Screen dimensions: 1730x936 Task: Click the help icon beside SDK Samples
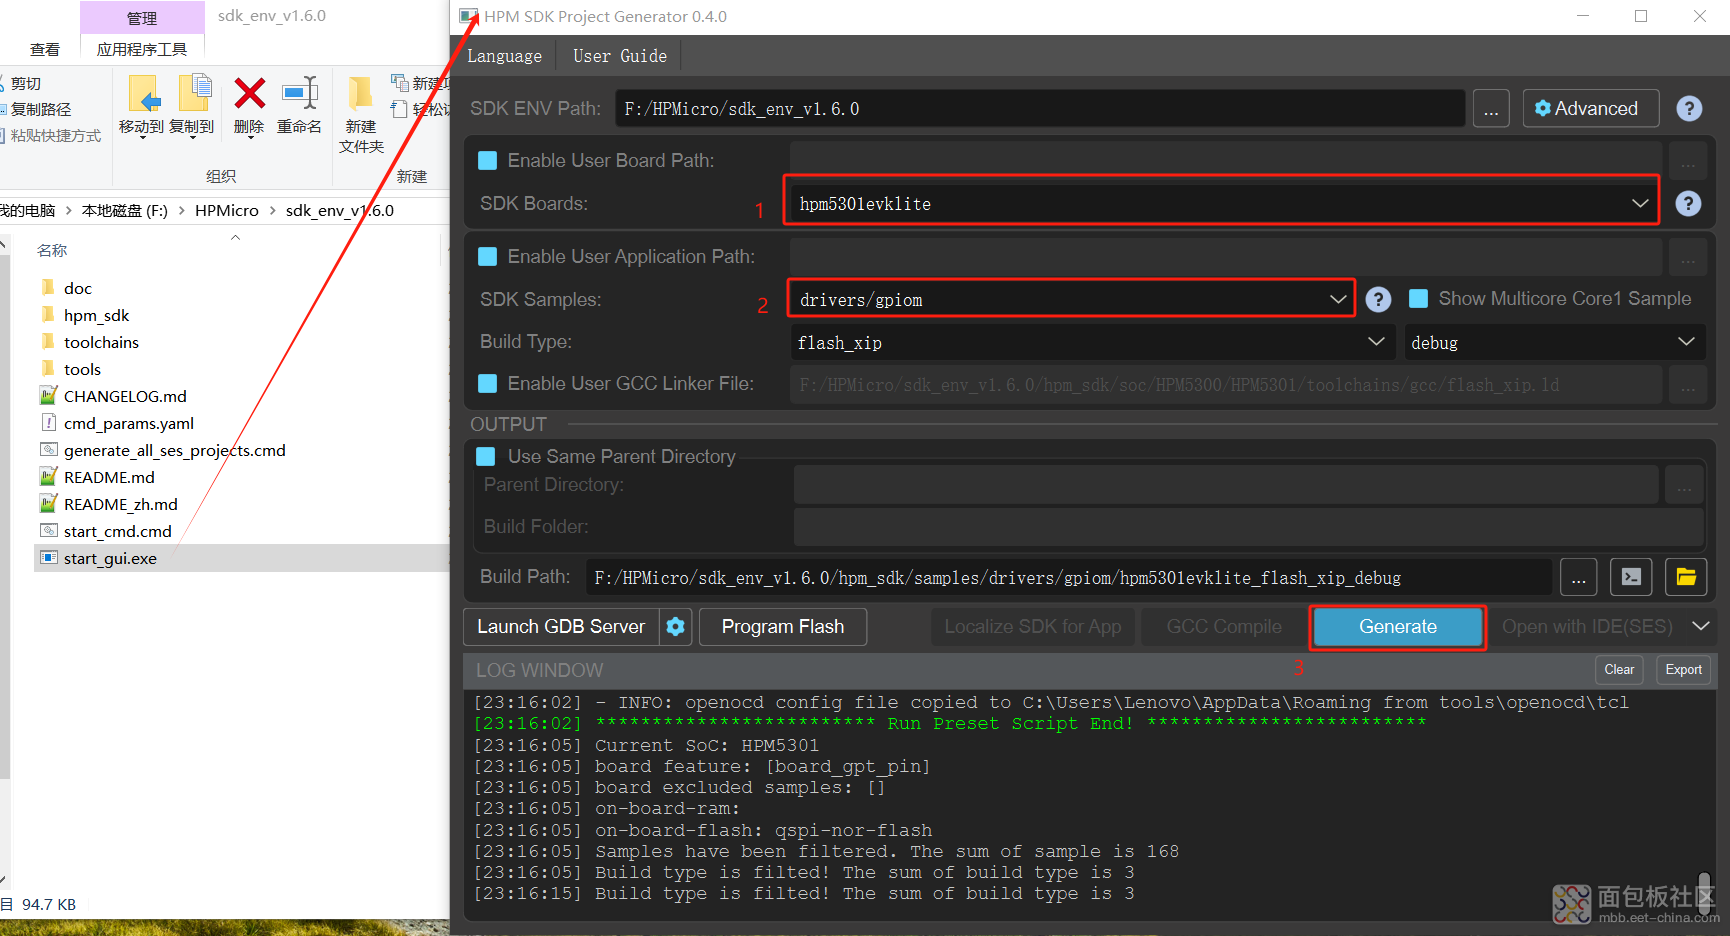1378,299
